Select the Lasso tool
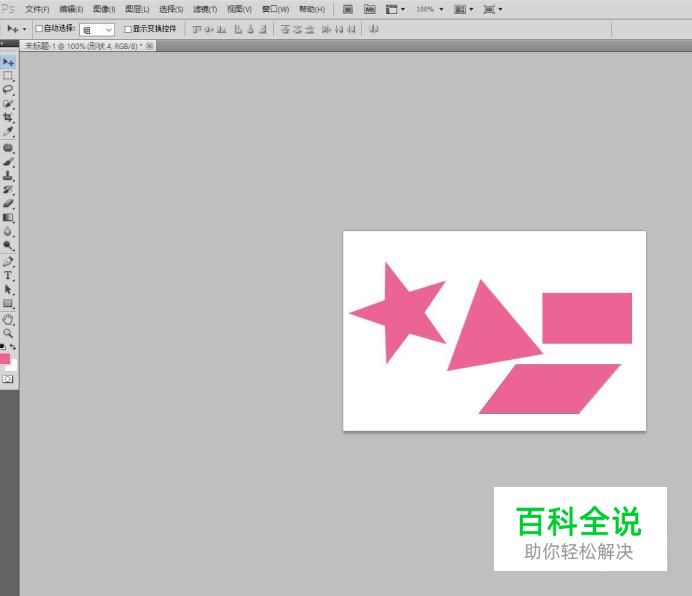The image size is (692, 596). point(8,90)
